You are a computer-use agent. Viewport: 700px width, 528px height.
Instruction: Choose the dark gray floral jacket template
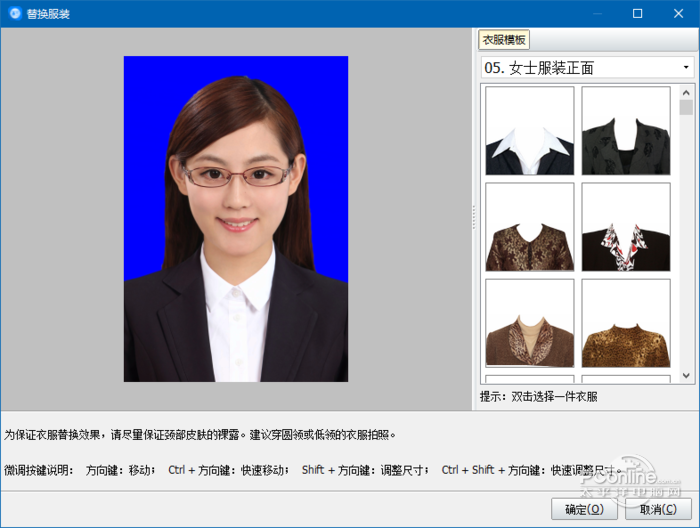coord(626,131)
